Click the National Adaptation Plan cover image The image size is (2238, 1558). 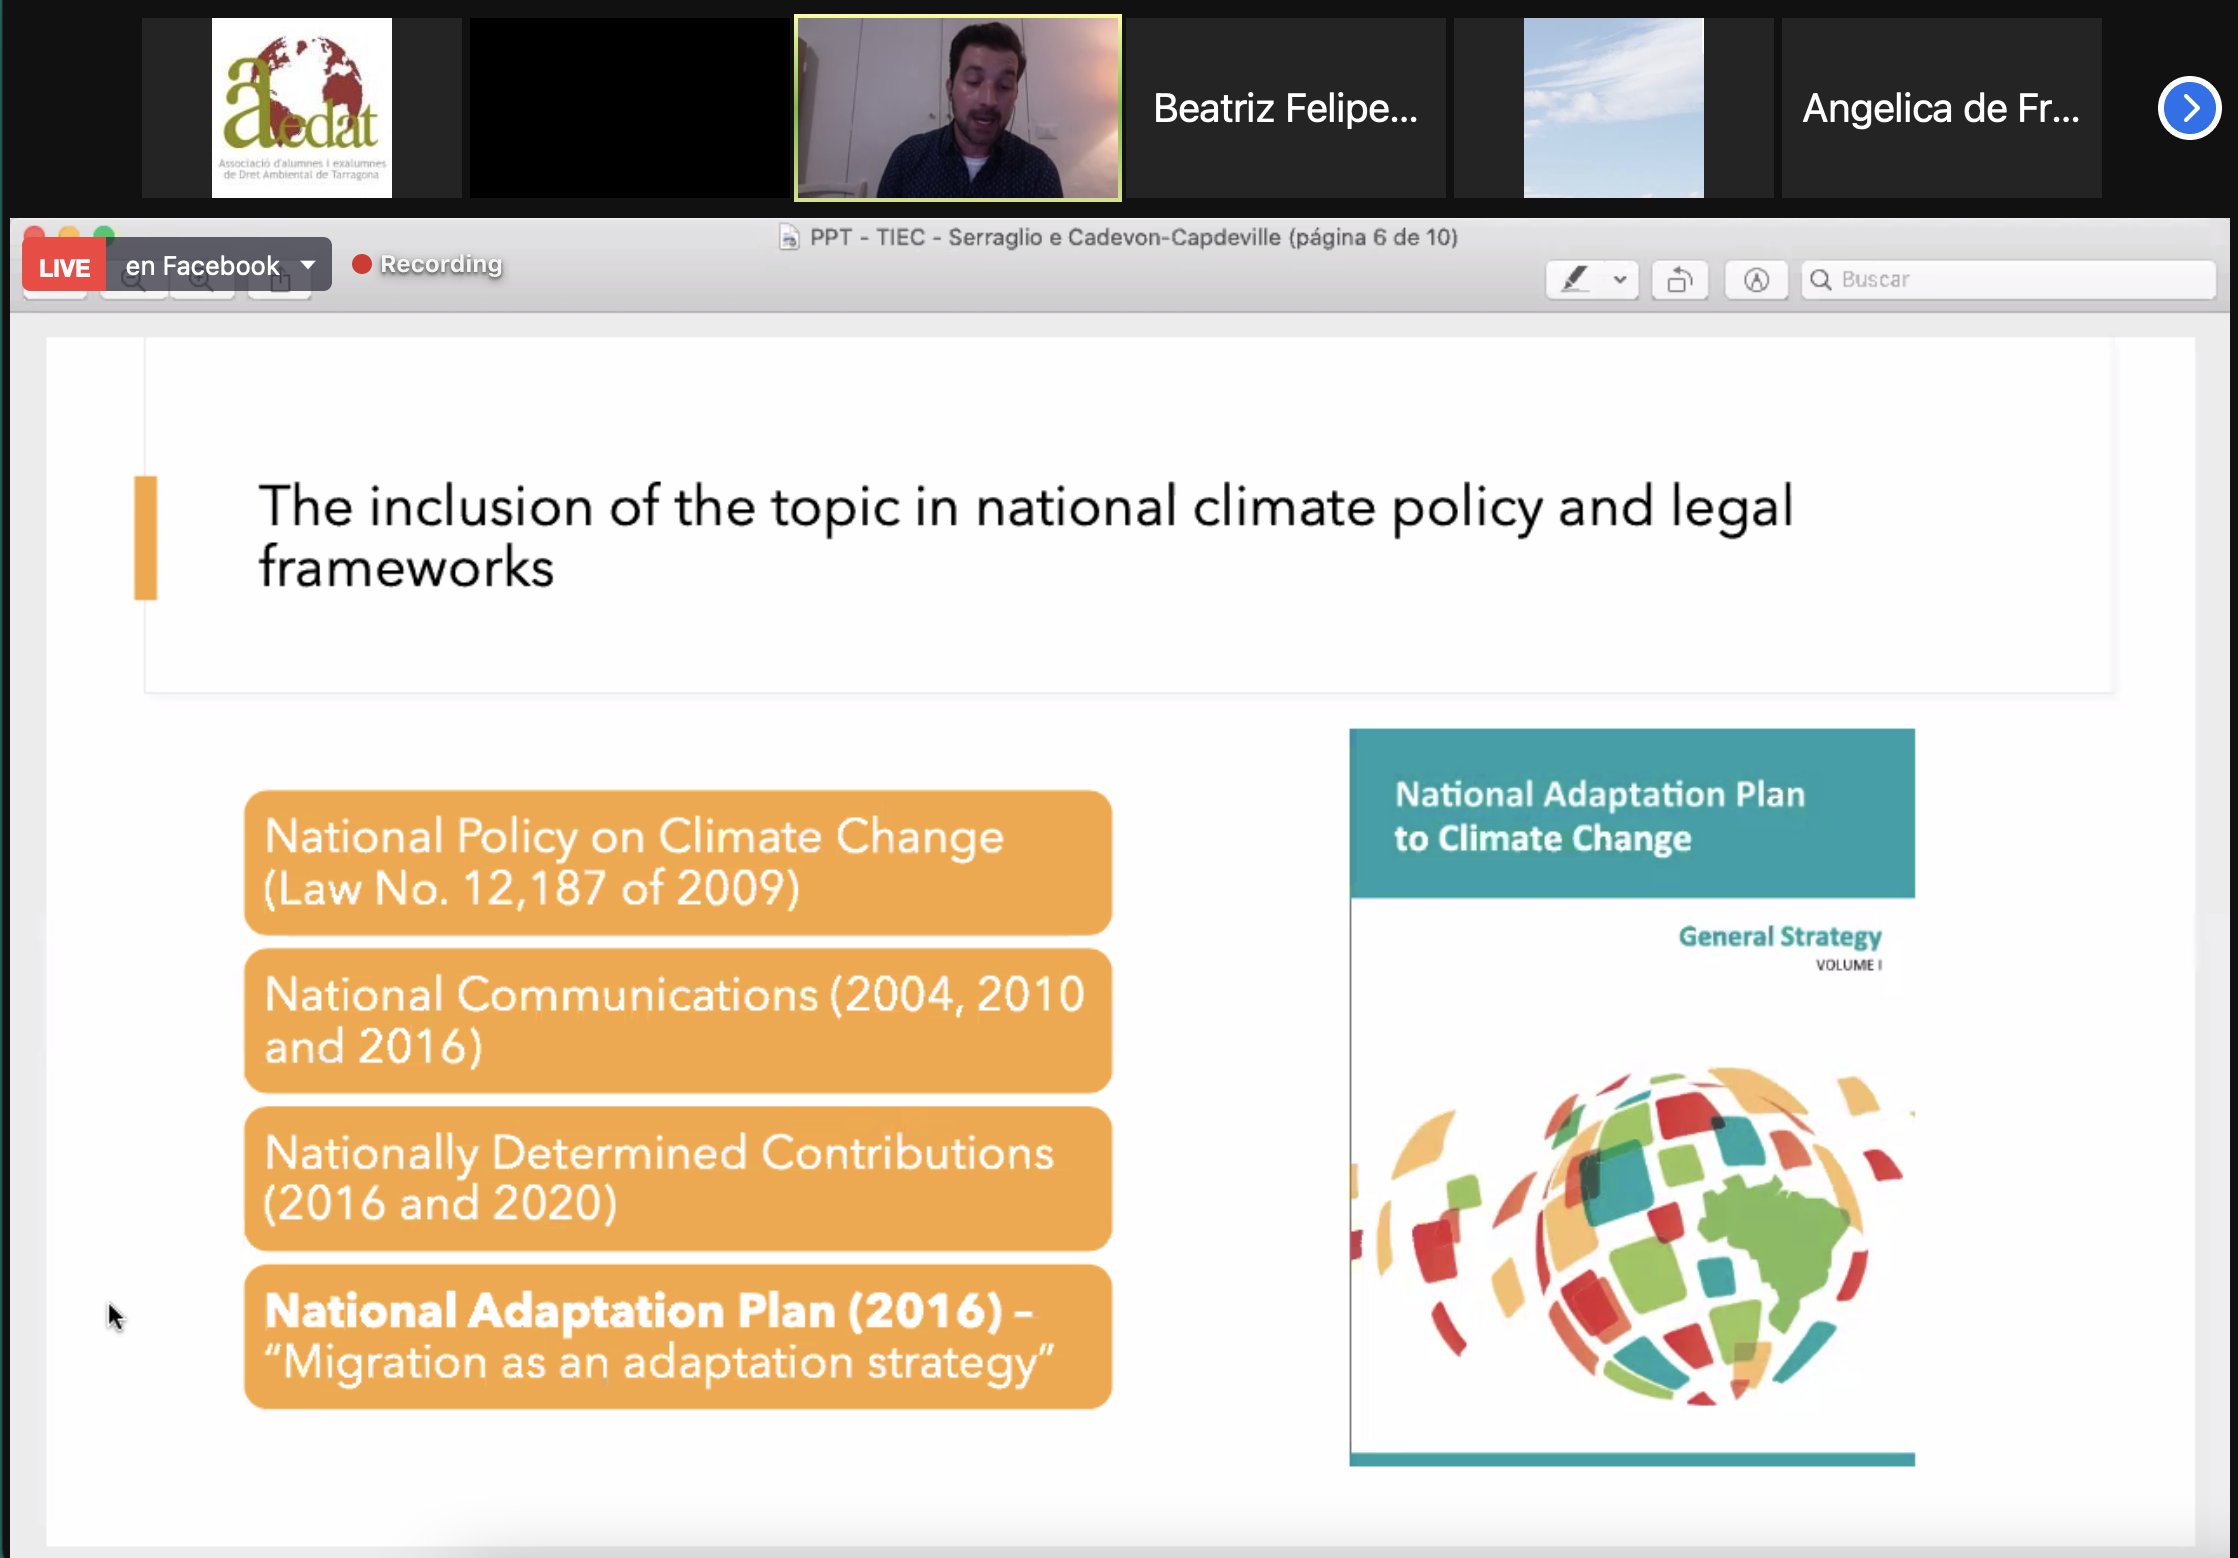click(x=1631, y=1097)
